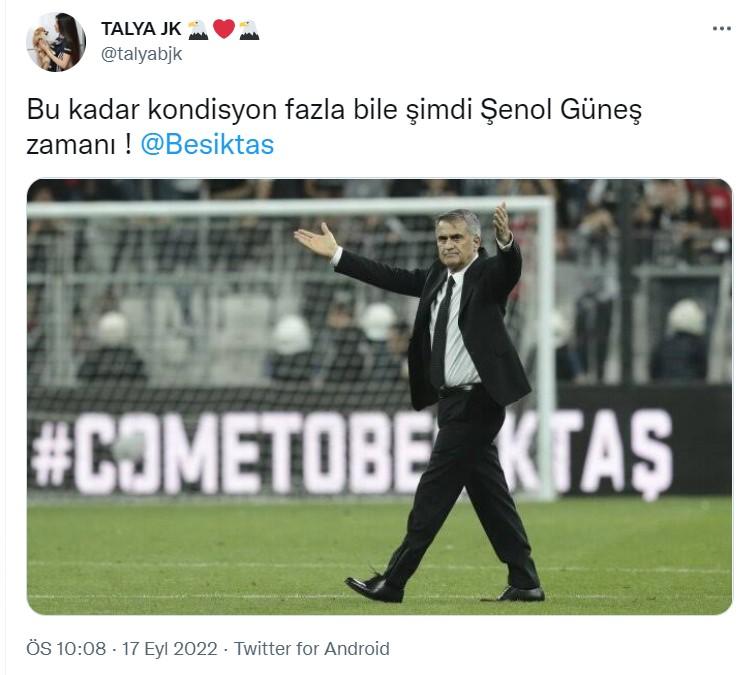The image size is (749, 675).
Task: Click TALYA JK's round profile avatar
Action: click(56, 42)
